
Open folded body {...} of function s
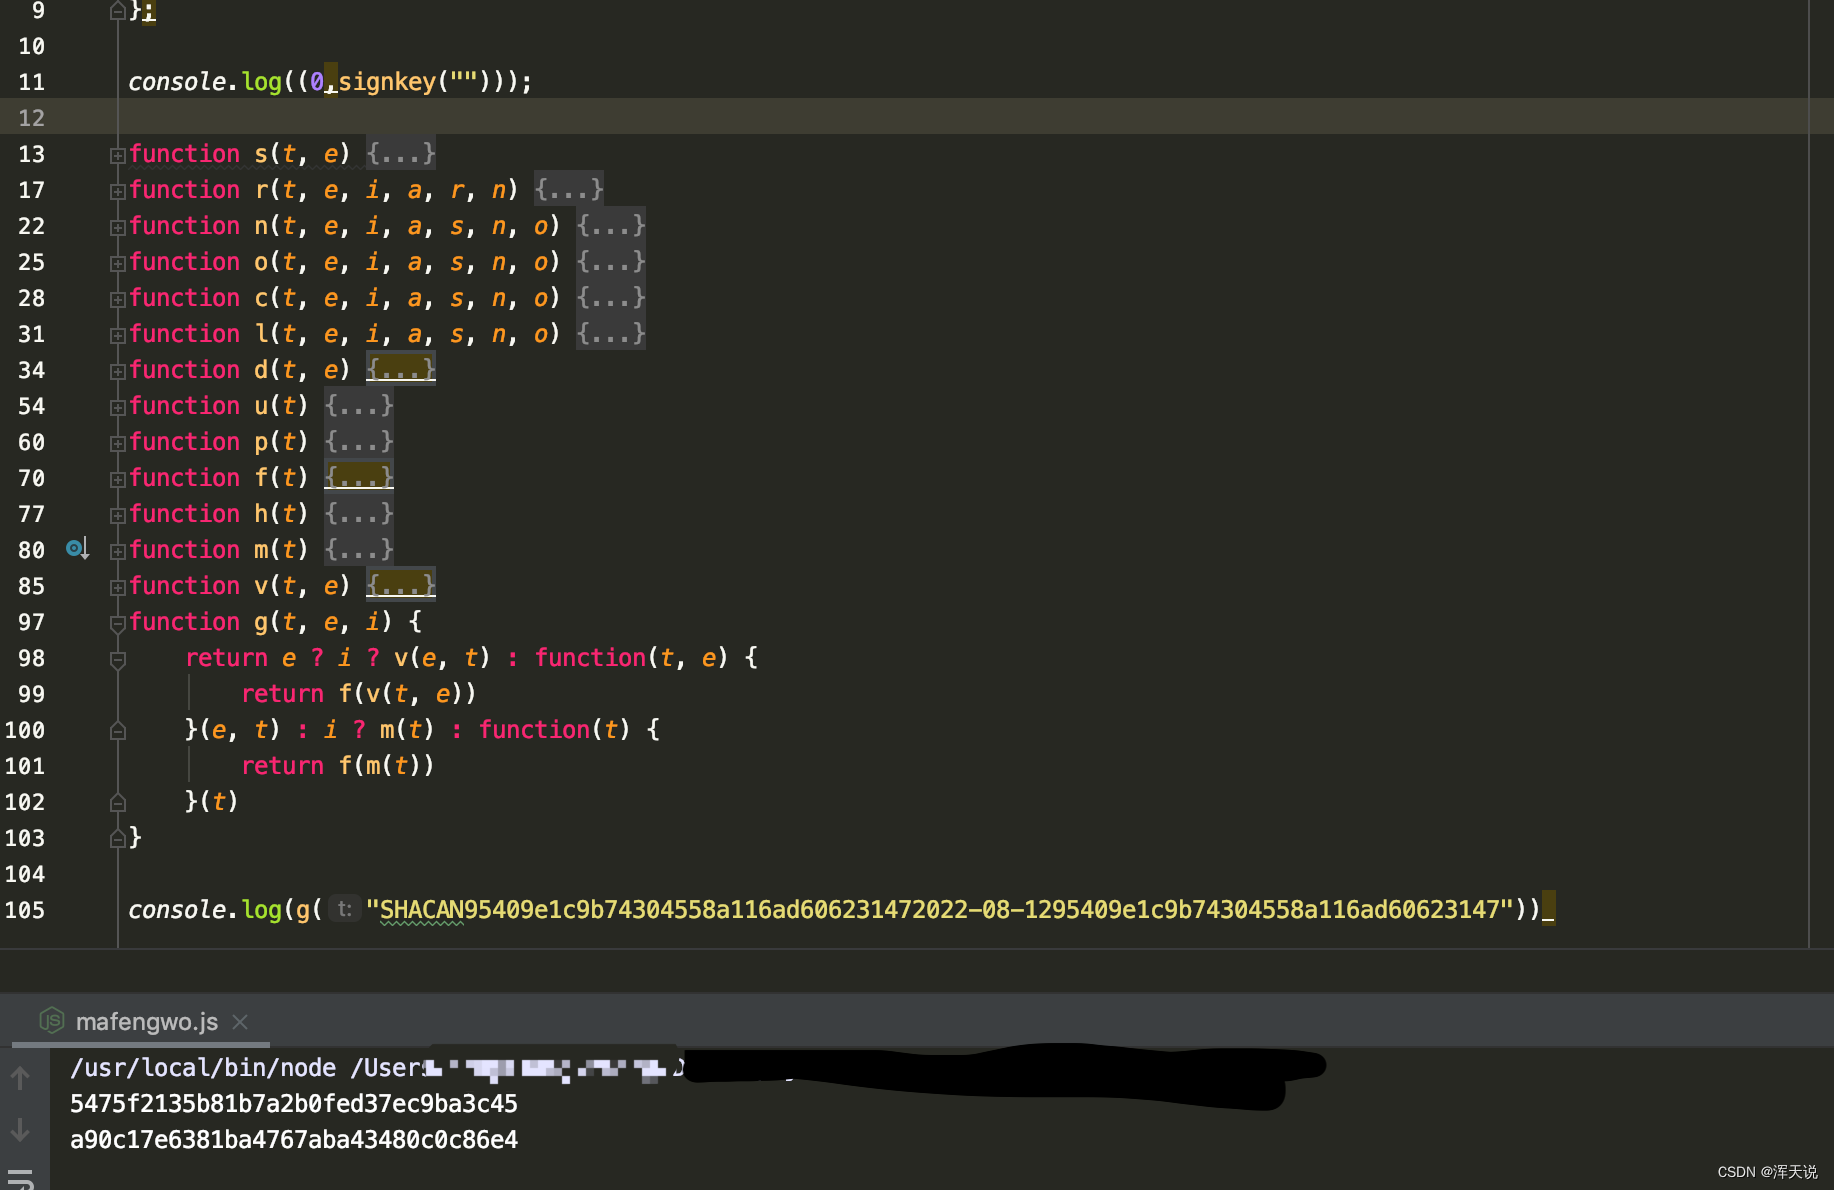[400, 154]
